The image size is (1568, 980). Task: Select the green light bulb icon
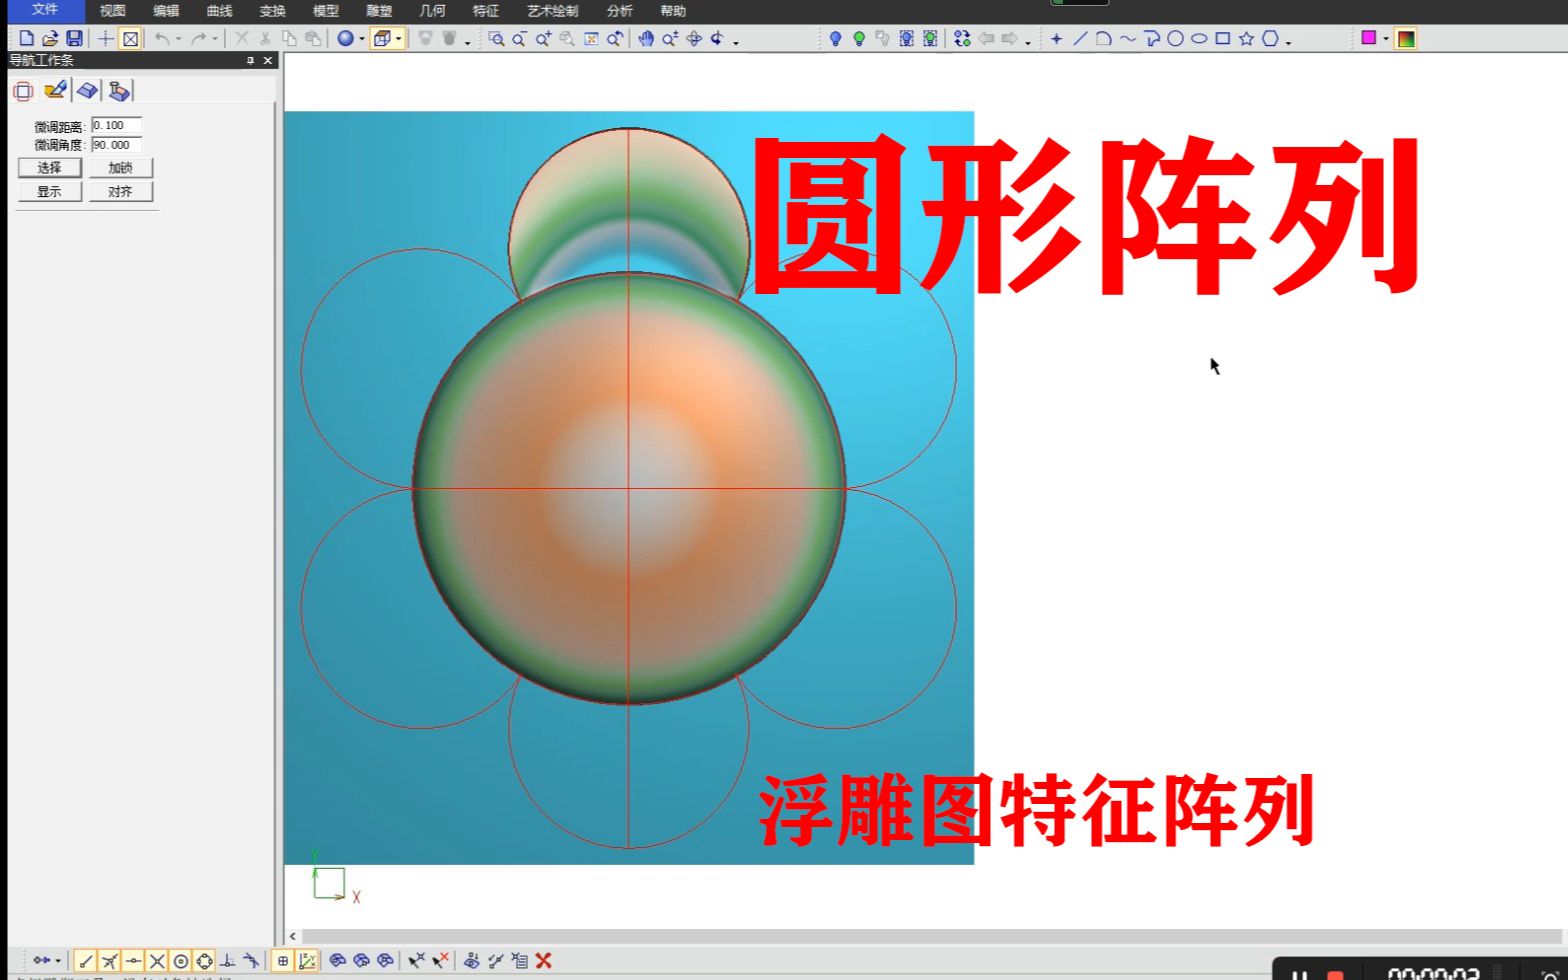pos(859,38)
